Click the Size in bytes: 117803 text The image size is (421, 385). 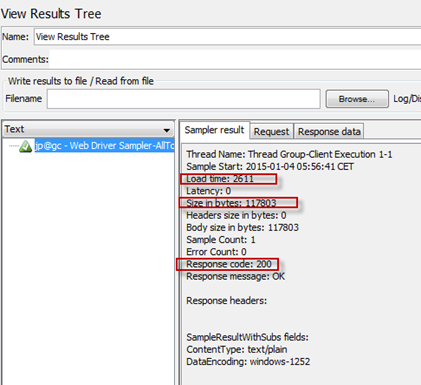231,203
